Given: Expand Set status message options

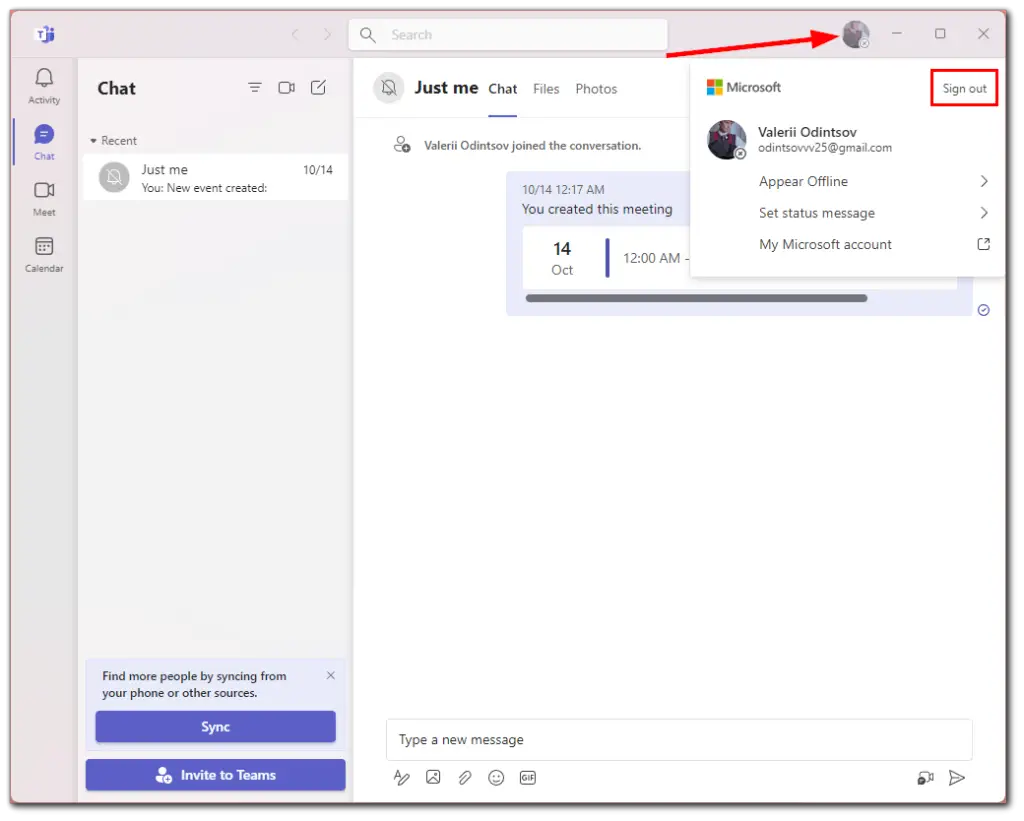Looking at the screenshot, I should tap(817, 212).
